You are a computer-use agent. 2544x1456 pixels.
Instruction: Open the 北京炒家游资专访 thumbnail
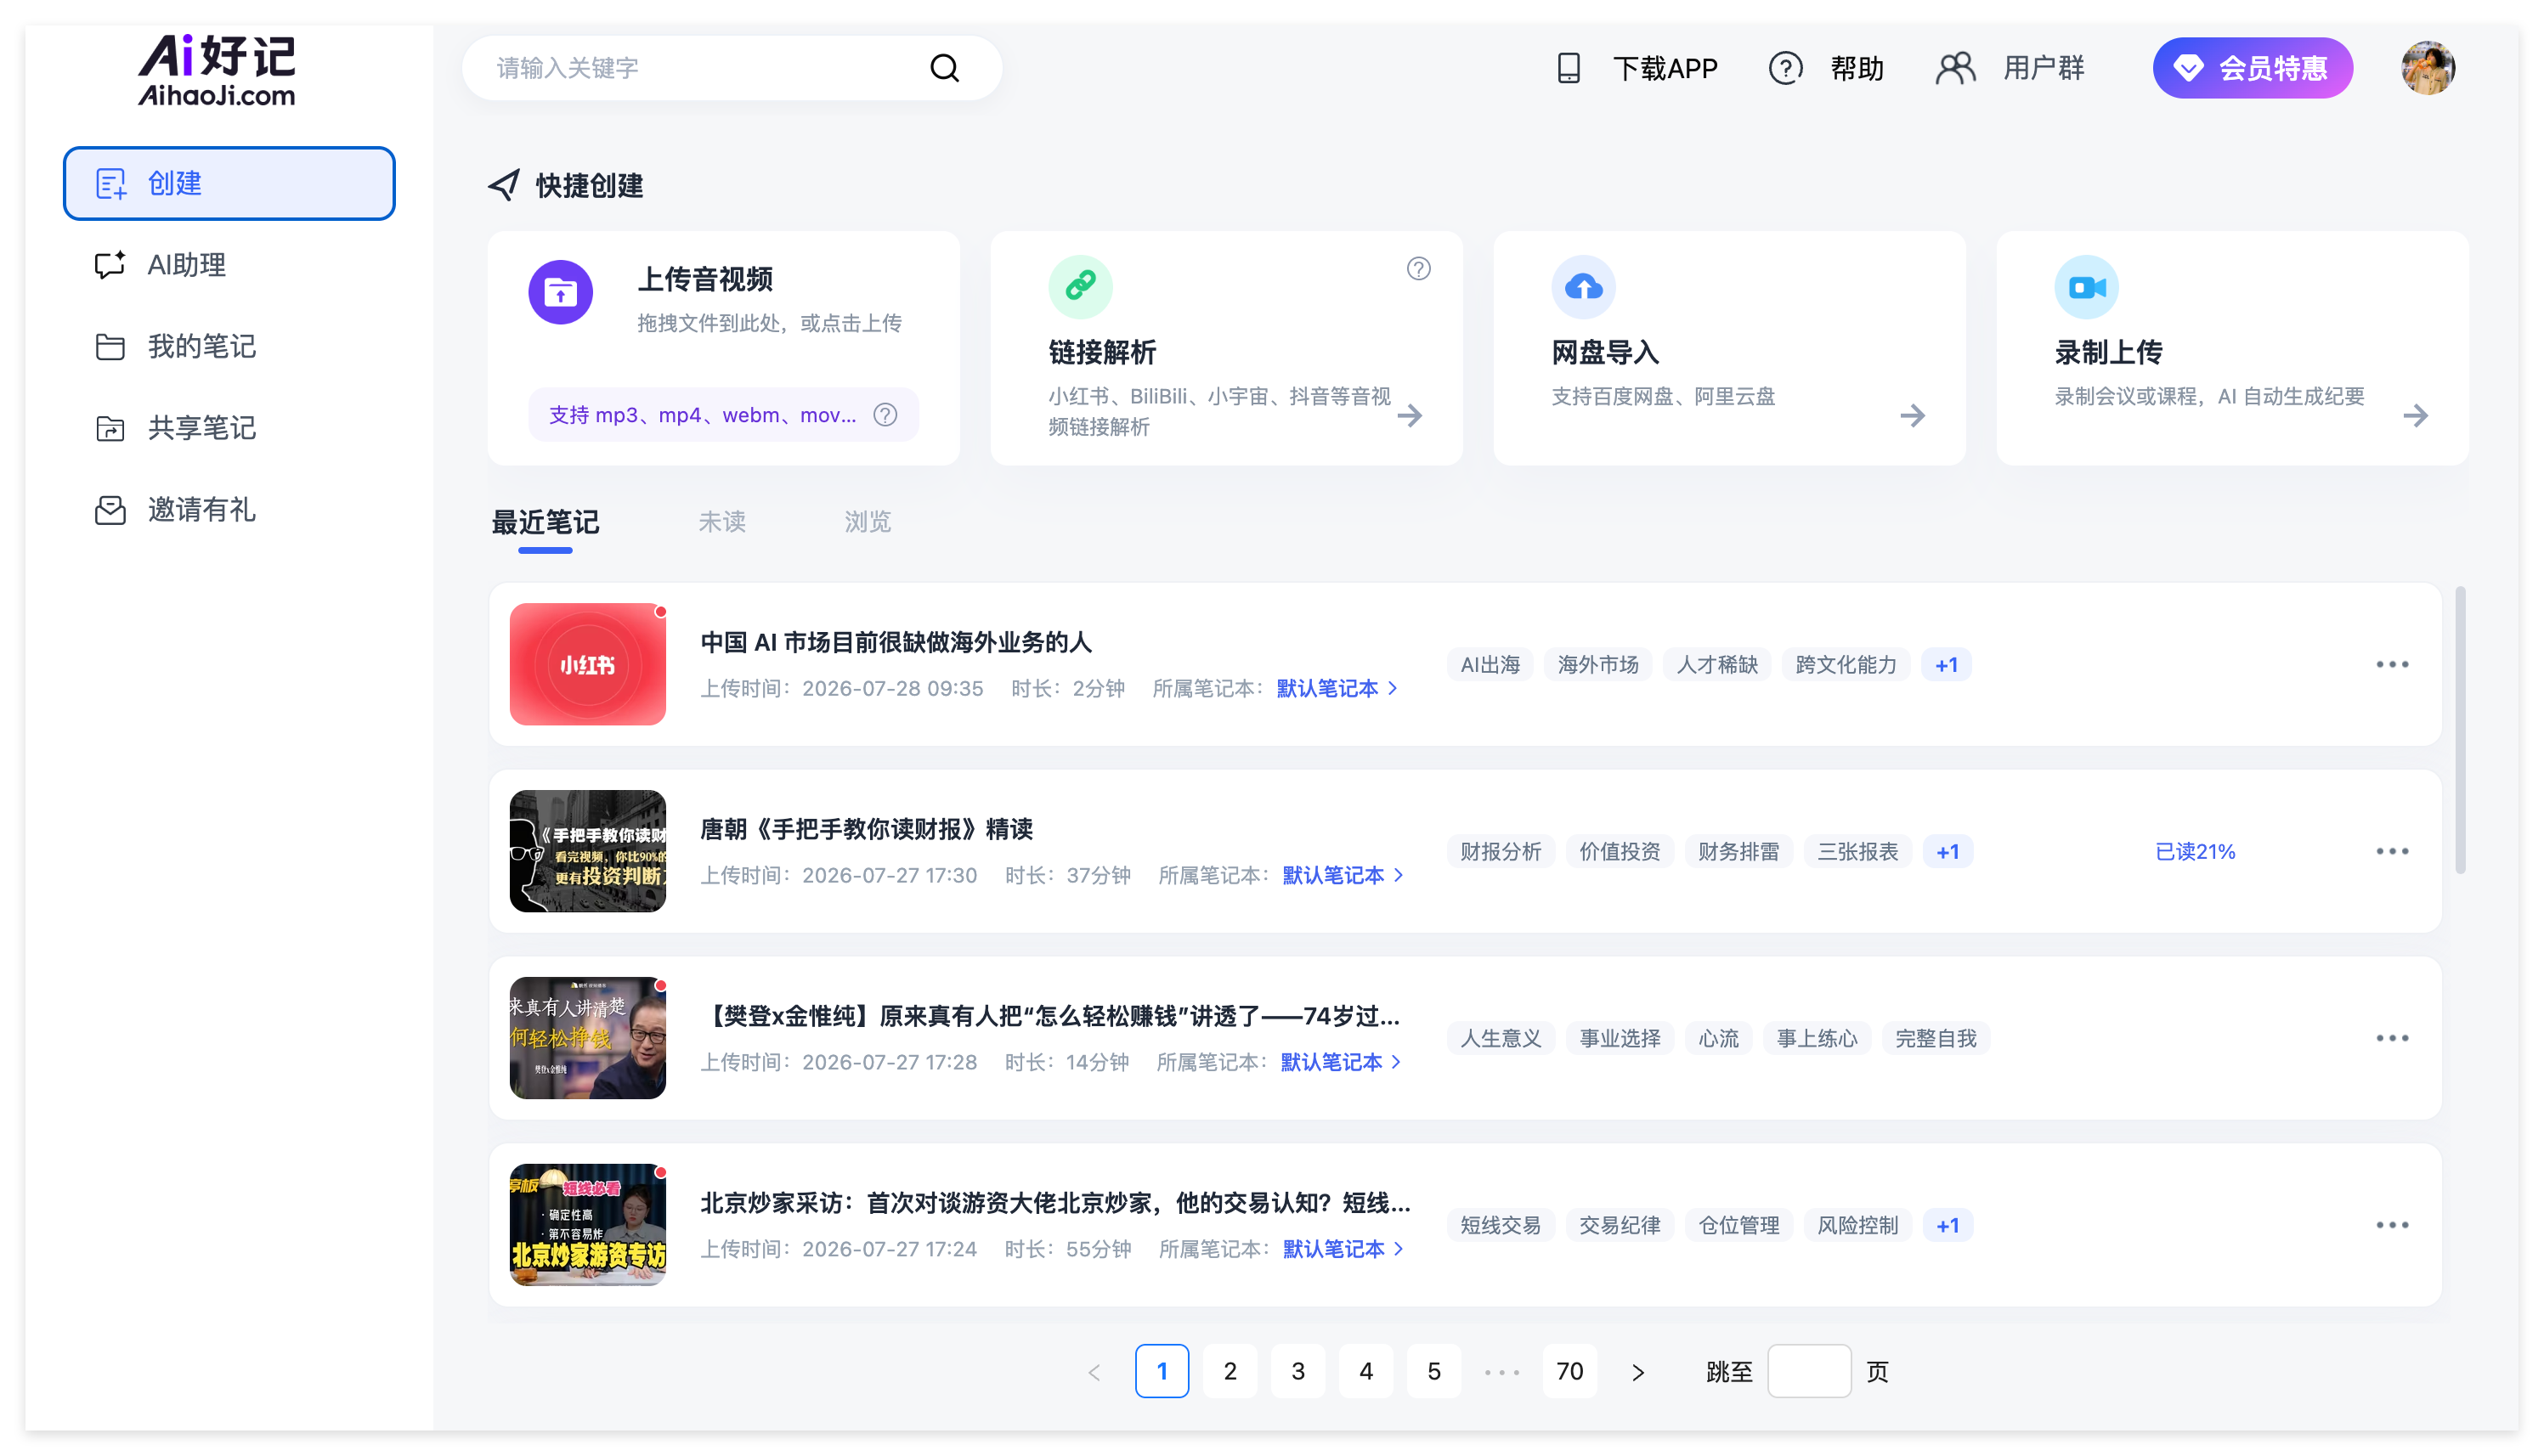coord(587,1225)
